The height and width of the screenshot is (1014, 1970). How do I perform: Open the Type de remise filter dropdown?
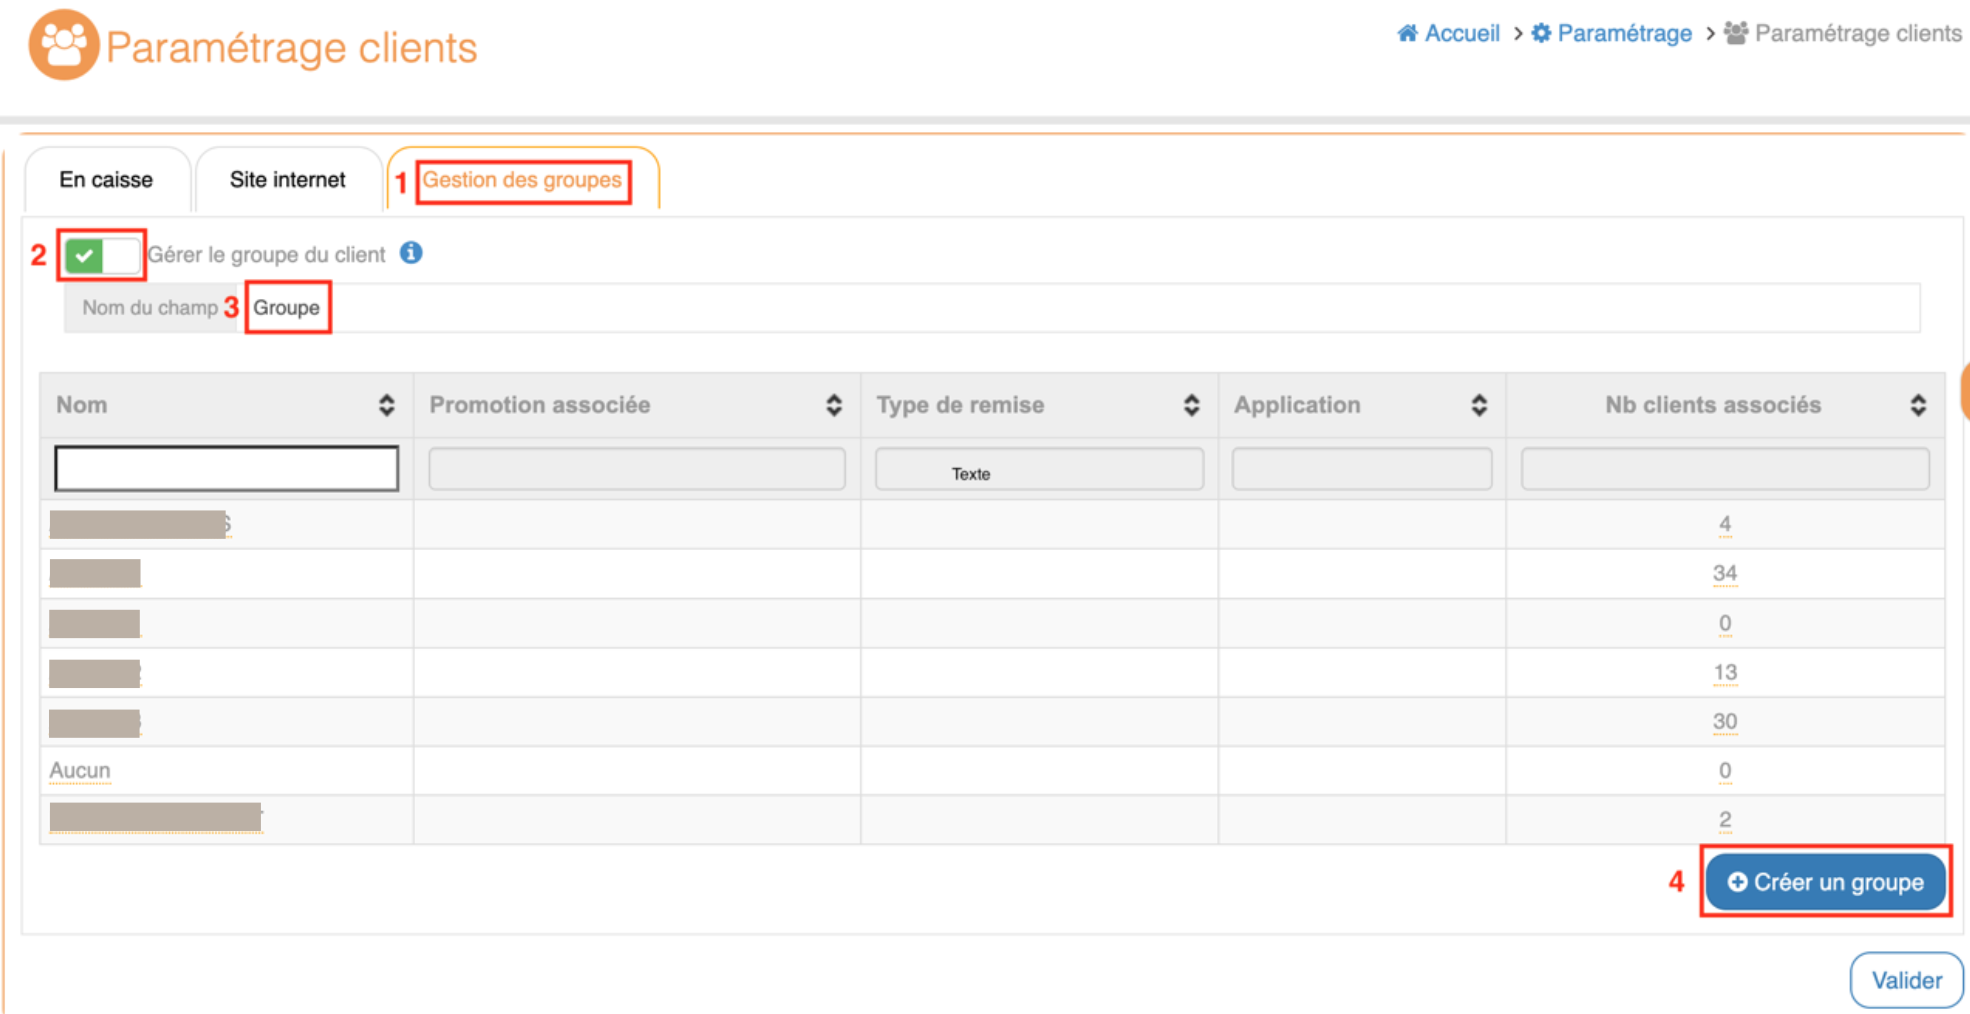click(x=1038, y=469)
